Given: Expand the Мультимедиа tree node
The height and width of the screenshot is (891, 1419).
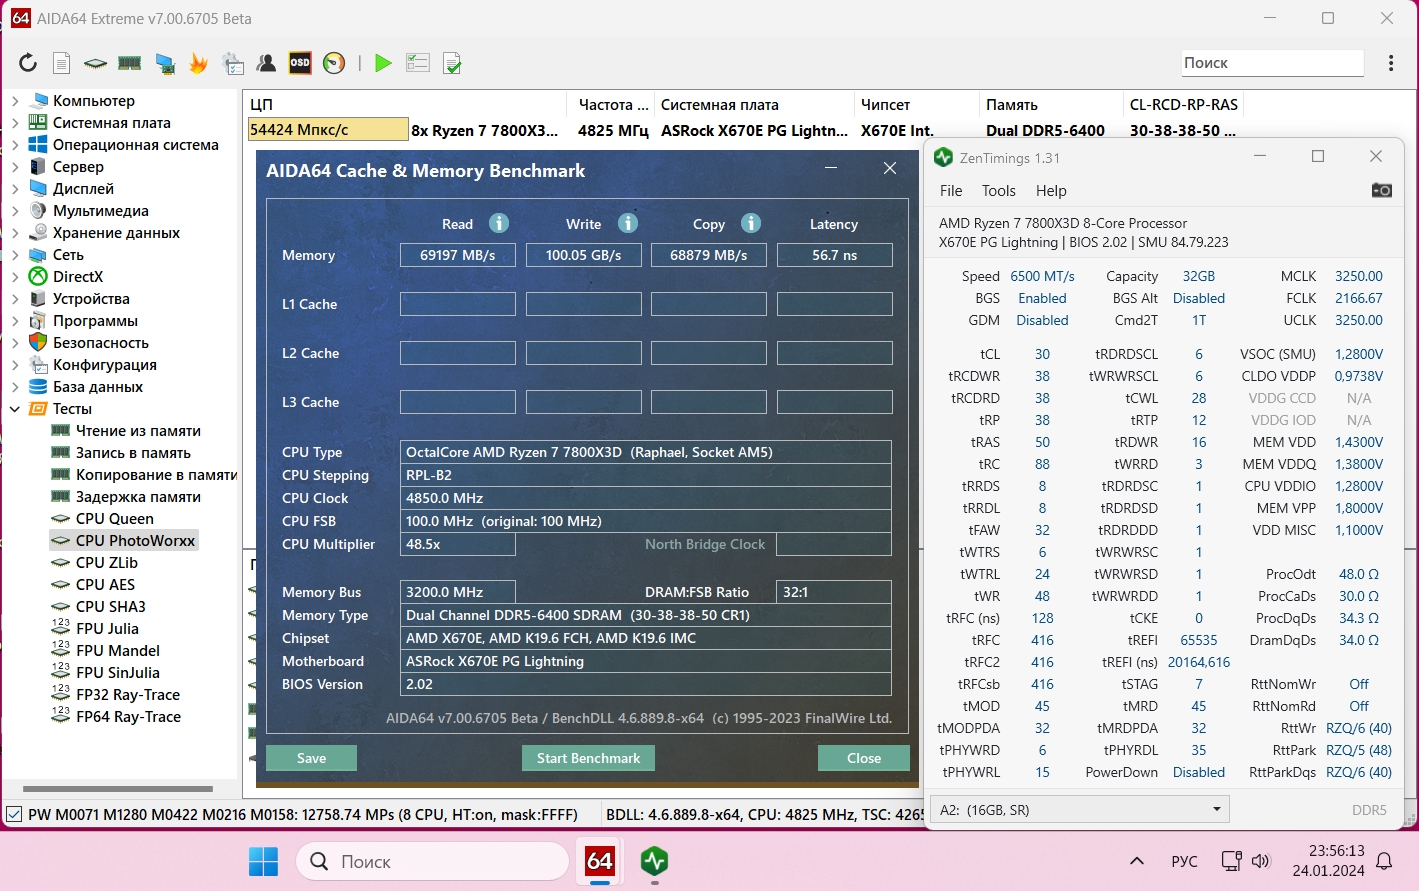Looking at the screenshot, I should coord(15,211).
